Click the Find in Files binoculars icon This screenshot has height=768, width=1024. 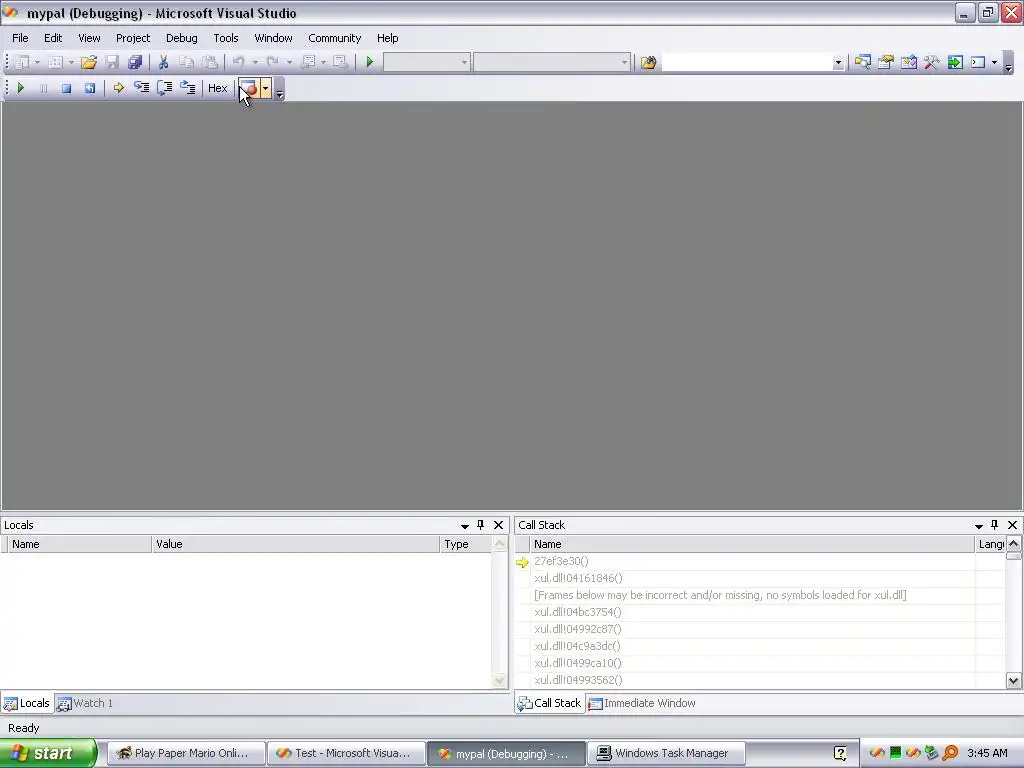[648, 62]
